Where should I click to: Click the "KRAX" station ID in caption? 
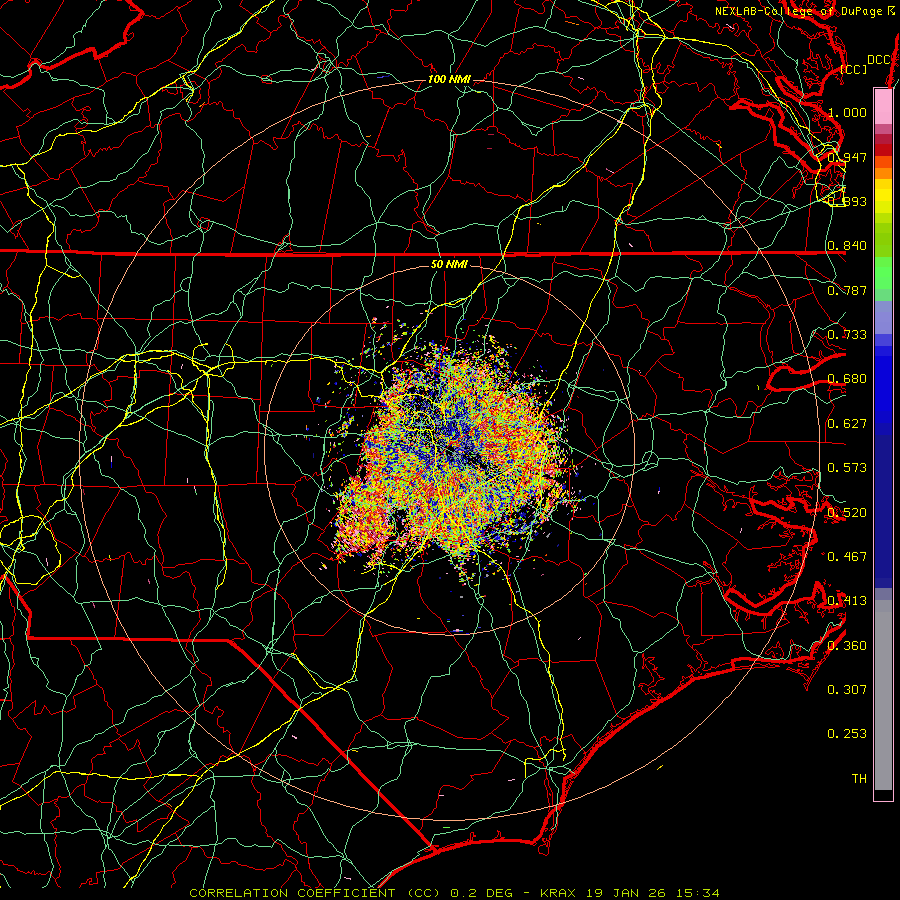point(557,893)
